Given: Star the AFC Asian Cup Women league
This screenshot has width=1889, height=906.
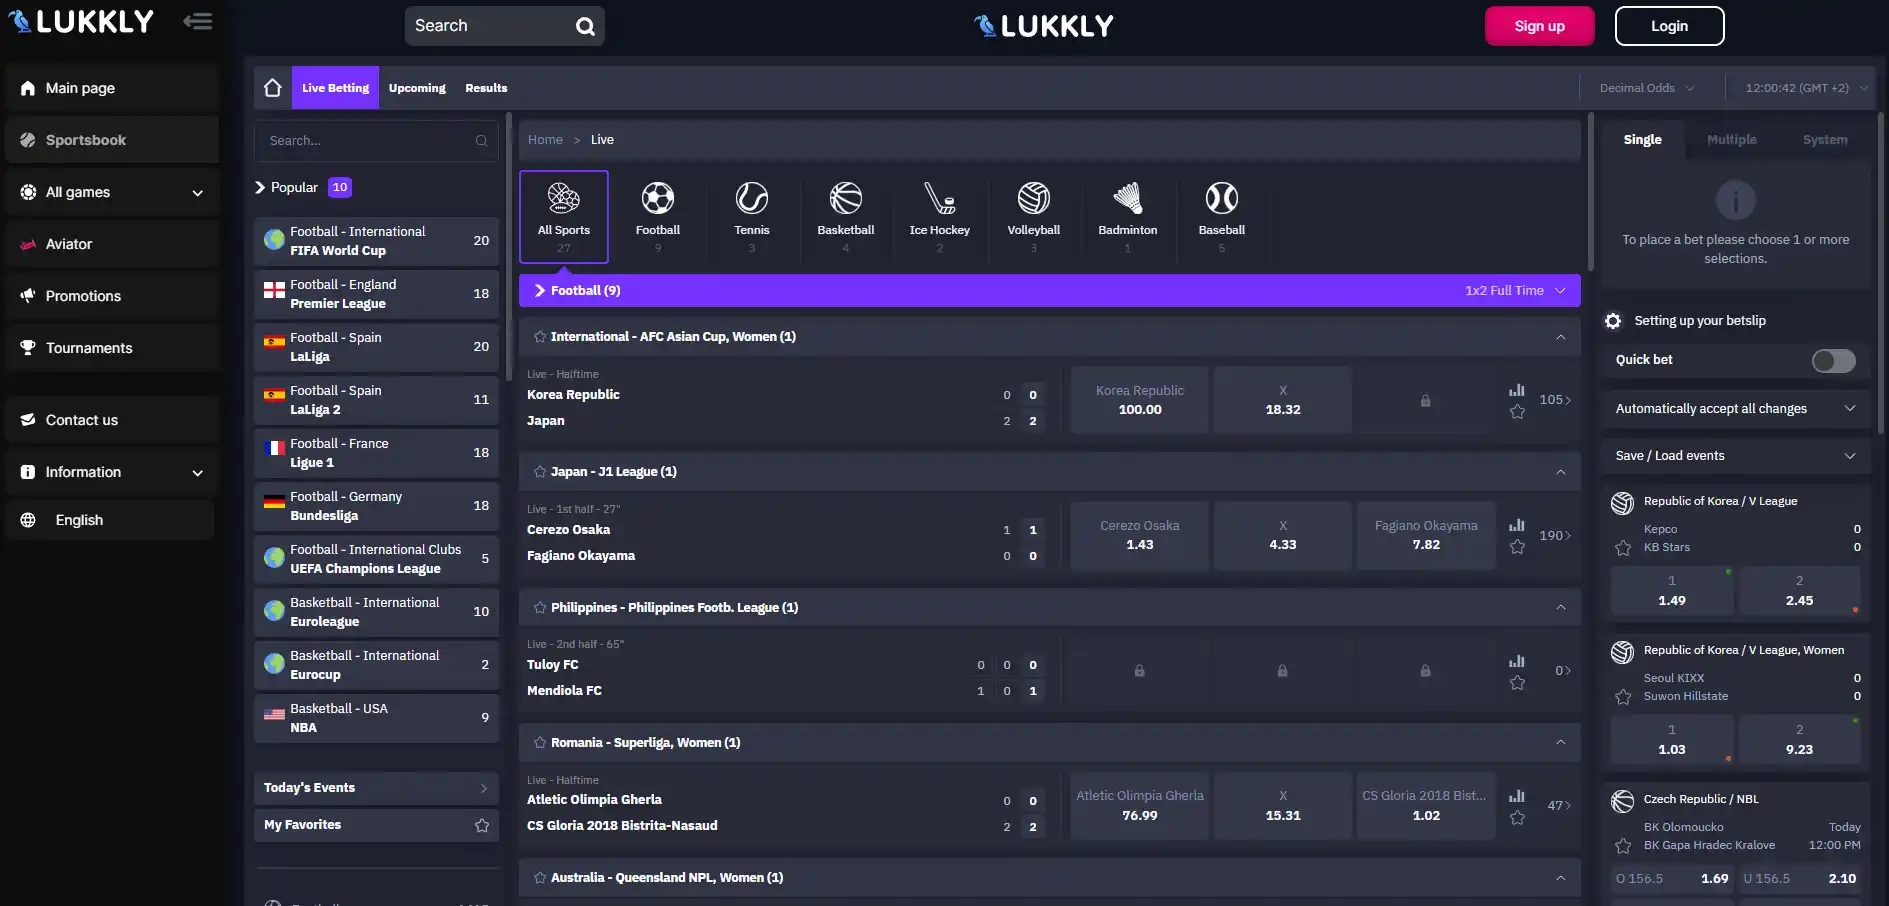Looking at the screenshot, I should point(540,337).
